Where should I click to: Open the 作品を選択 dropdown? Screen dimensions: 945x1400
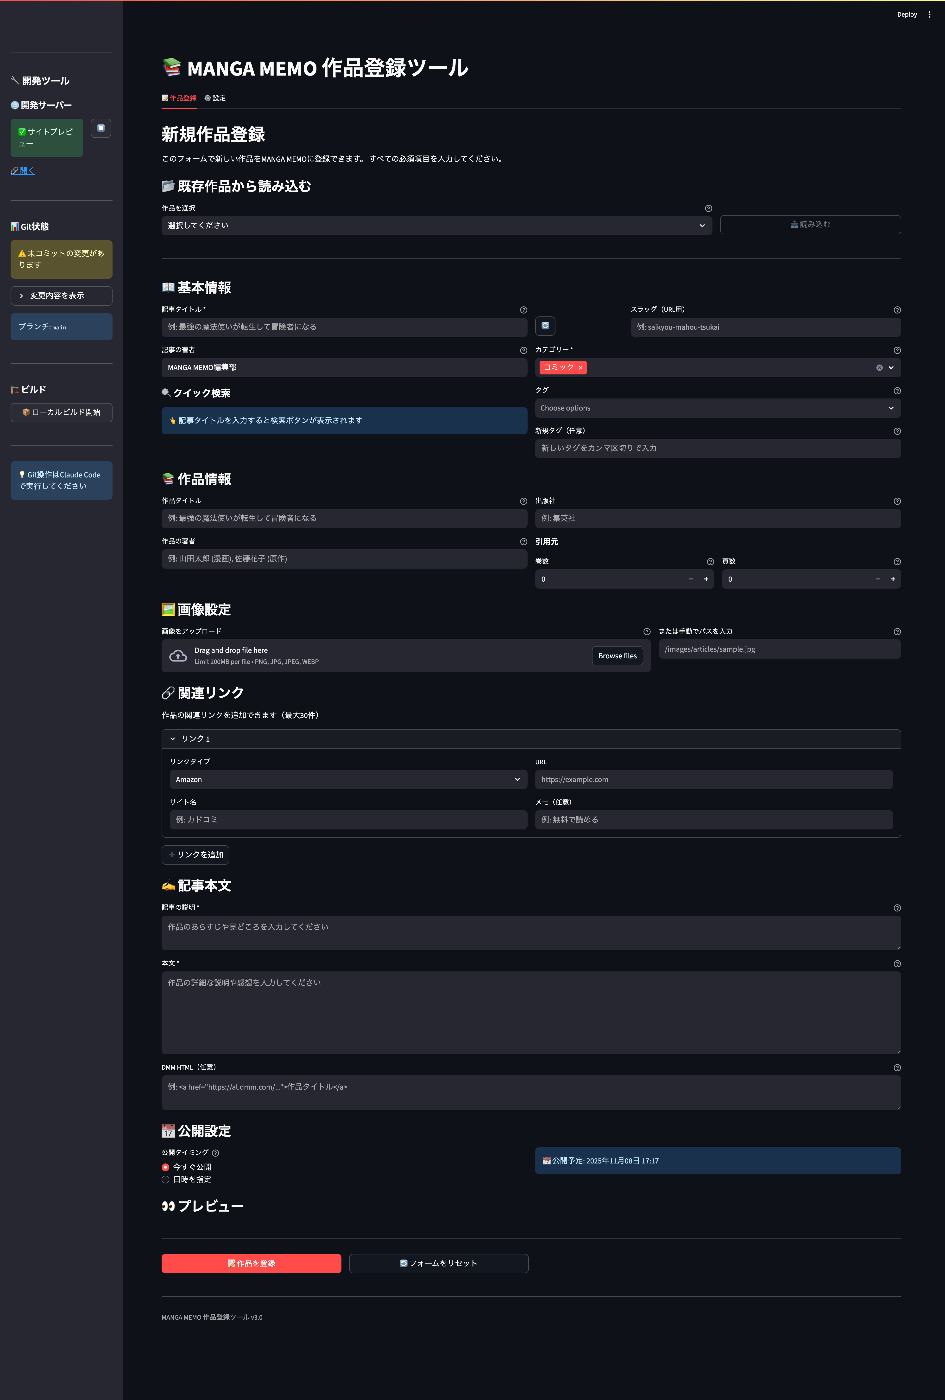[x=437, y=225]
